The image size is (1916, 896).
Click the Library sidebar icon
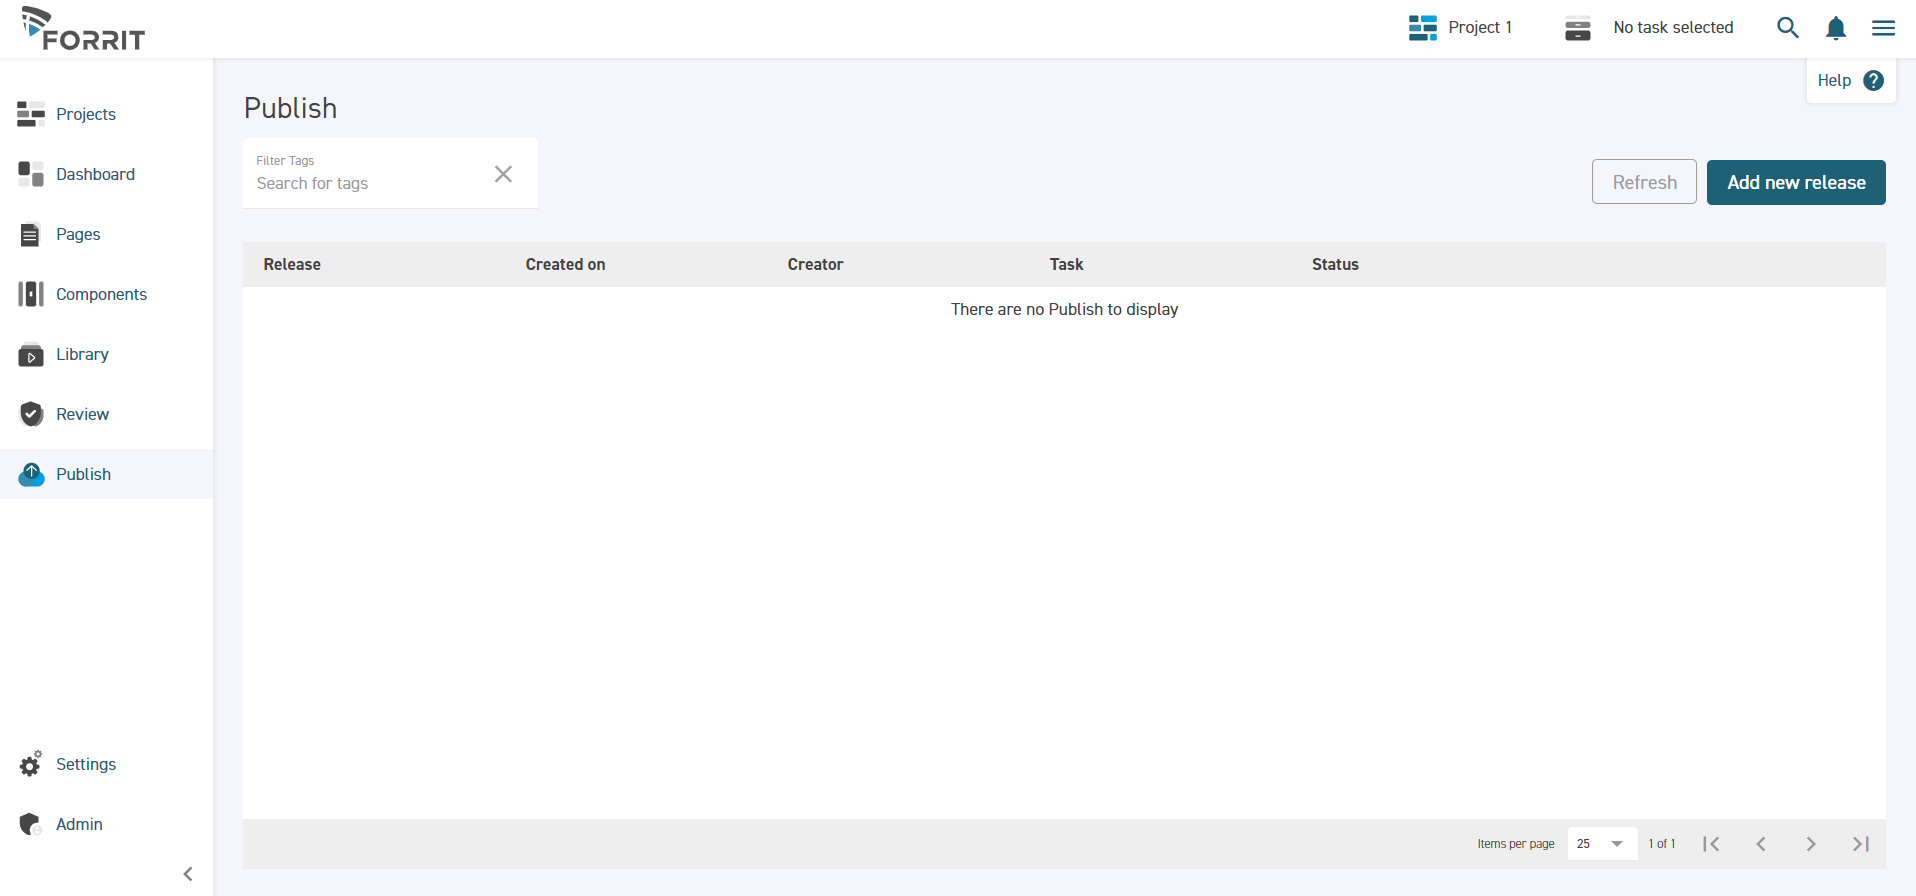(31, 354)
